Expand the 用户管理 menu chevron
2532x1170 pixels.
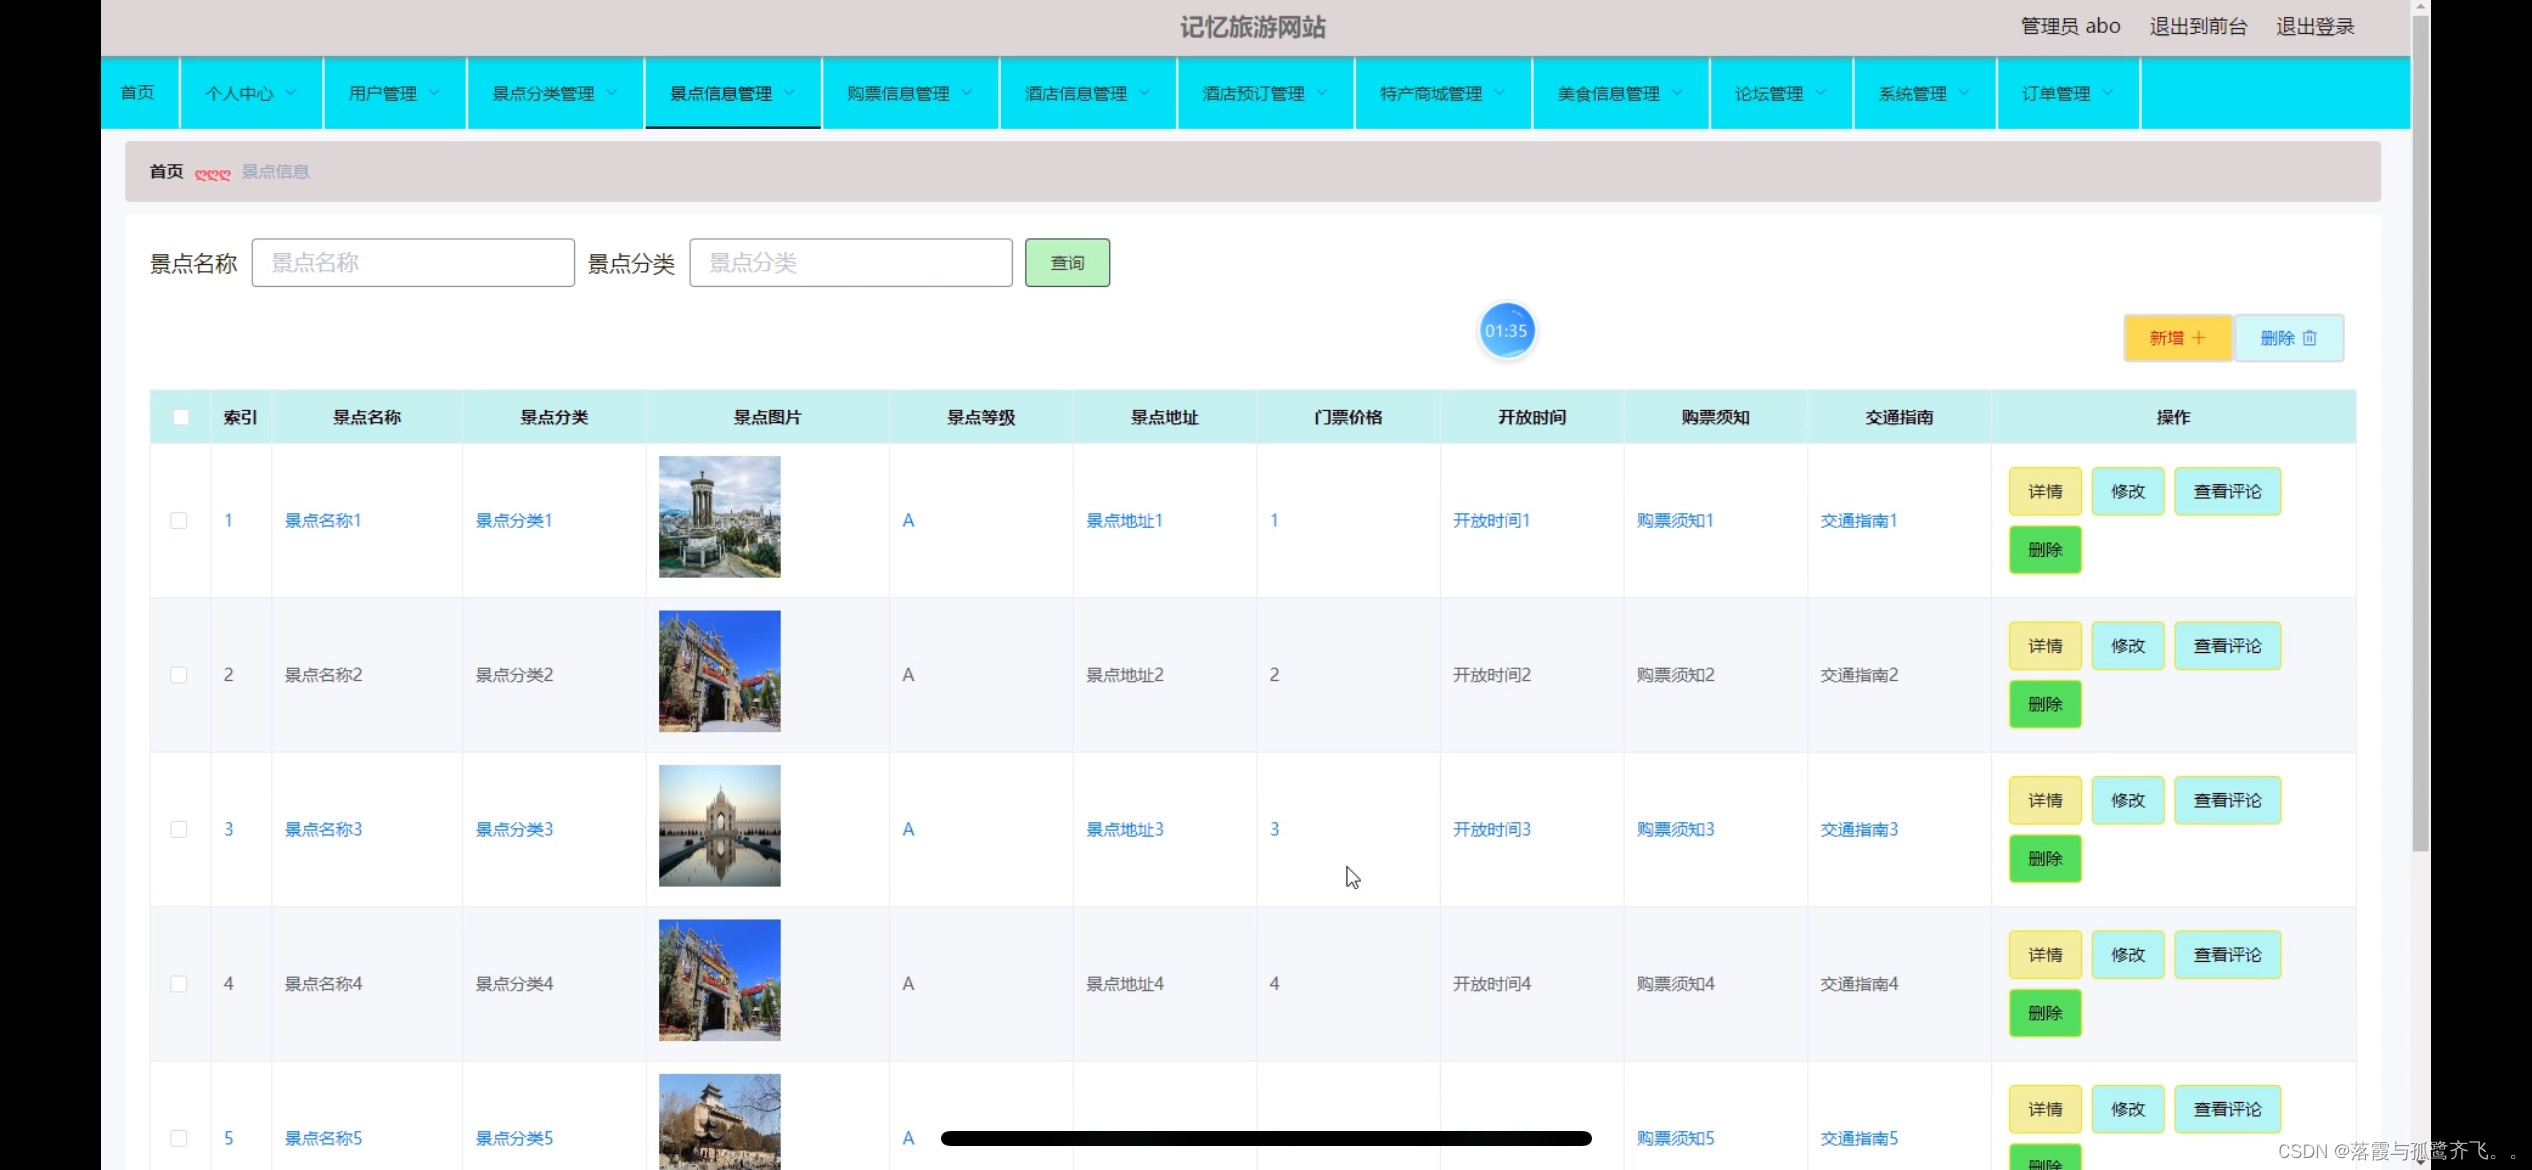point(434,93)
